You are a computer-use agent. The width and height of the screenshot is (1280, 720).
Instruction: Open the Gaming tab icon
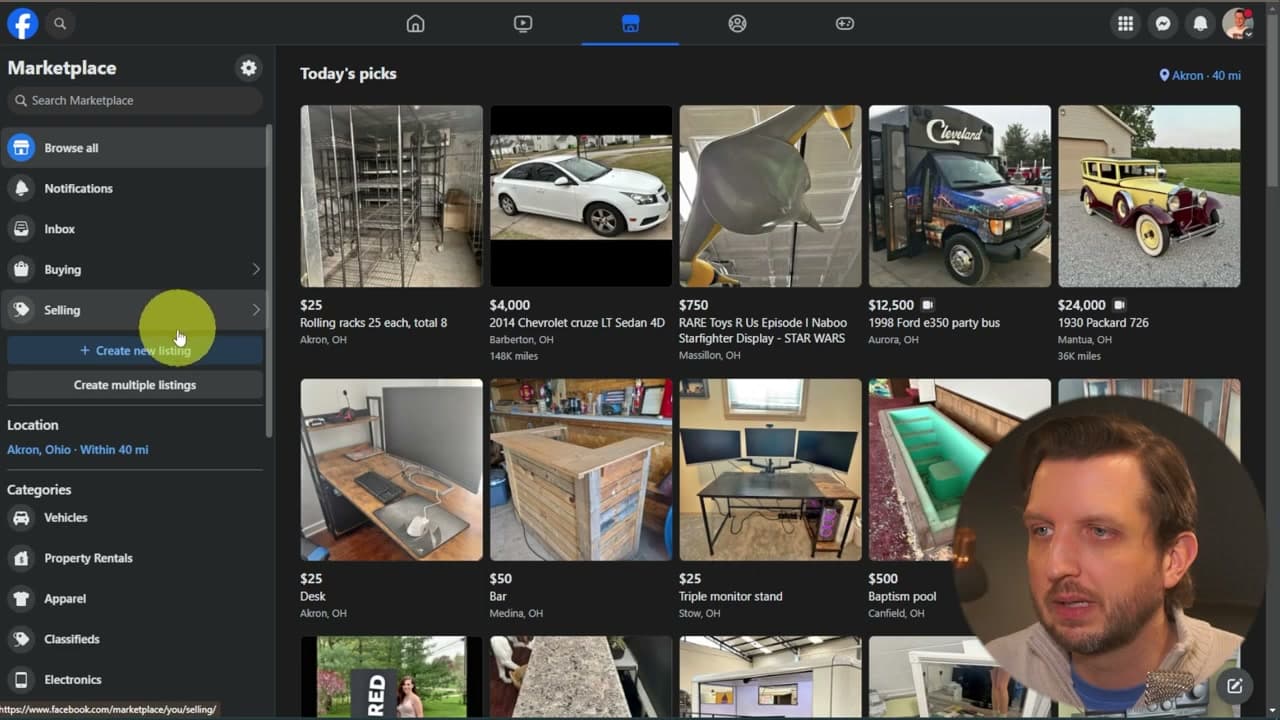click(x=845, y=23)
